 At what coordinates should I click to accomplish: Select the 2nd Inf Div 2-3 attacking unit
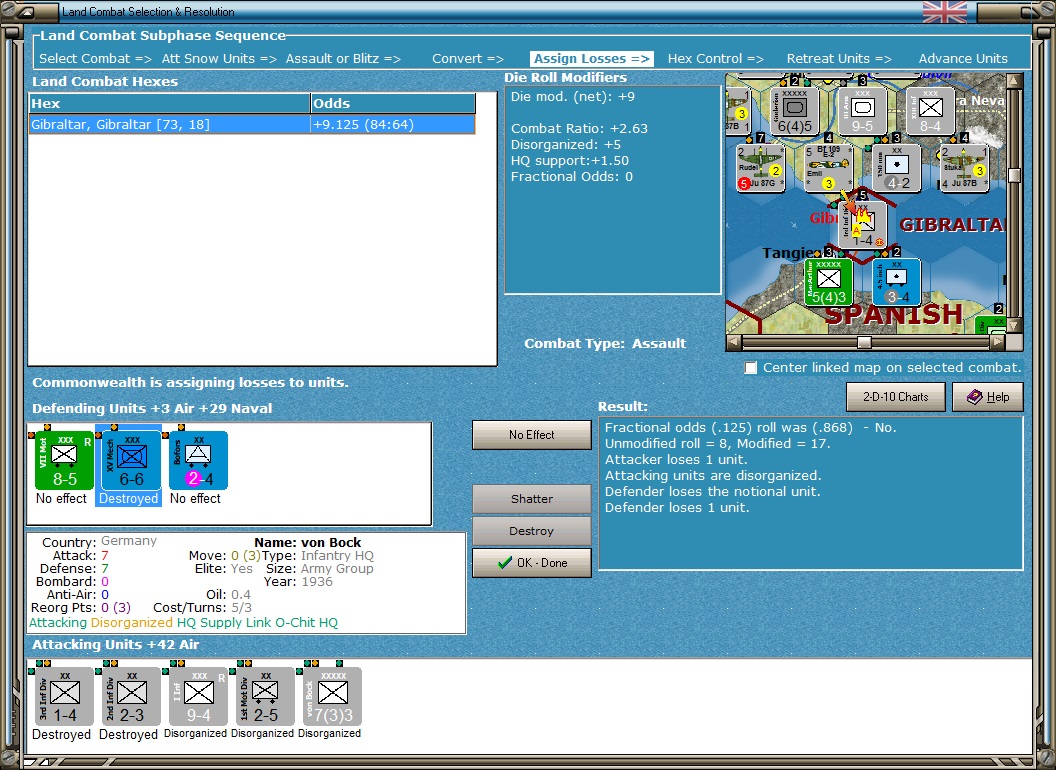pos(131,697)
